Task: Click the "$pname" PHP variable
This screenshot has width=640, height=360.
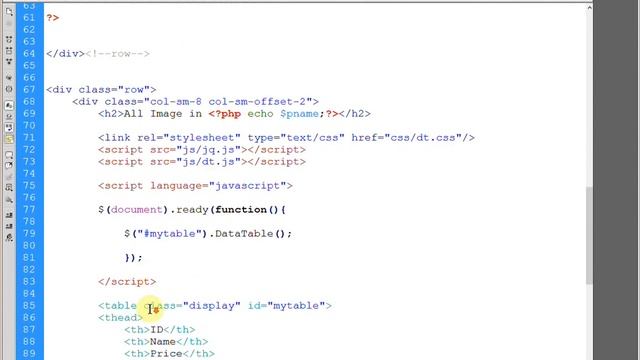Action: 299,114
